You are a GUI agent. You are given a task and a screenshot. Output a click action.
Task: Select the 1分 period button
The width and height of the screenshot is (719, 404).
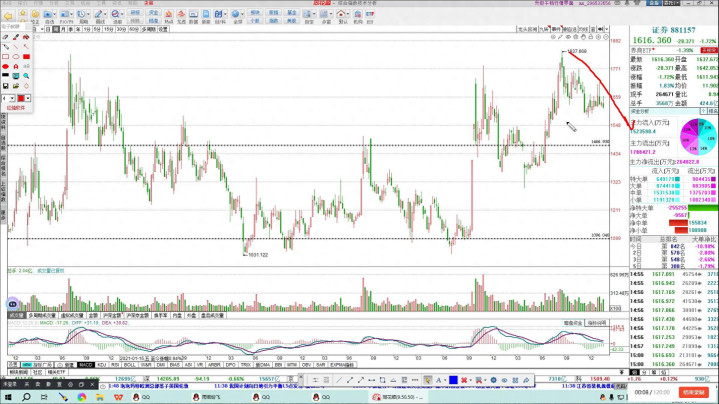(x=87, y=29)
